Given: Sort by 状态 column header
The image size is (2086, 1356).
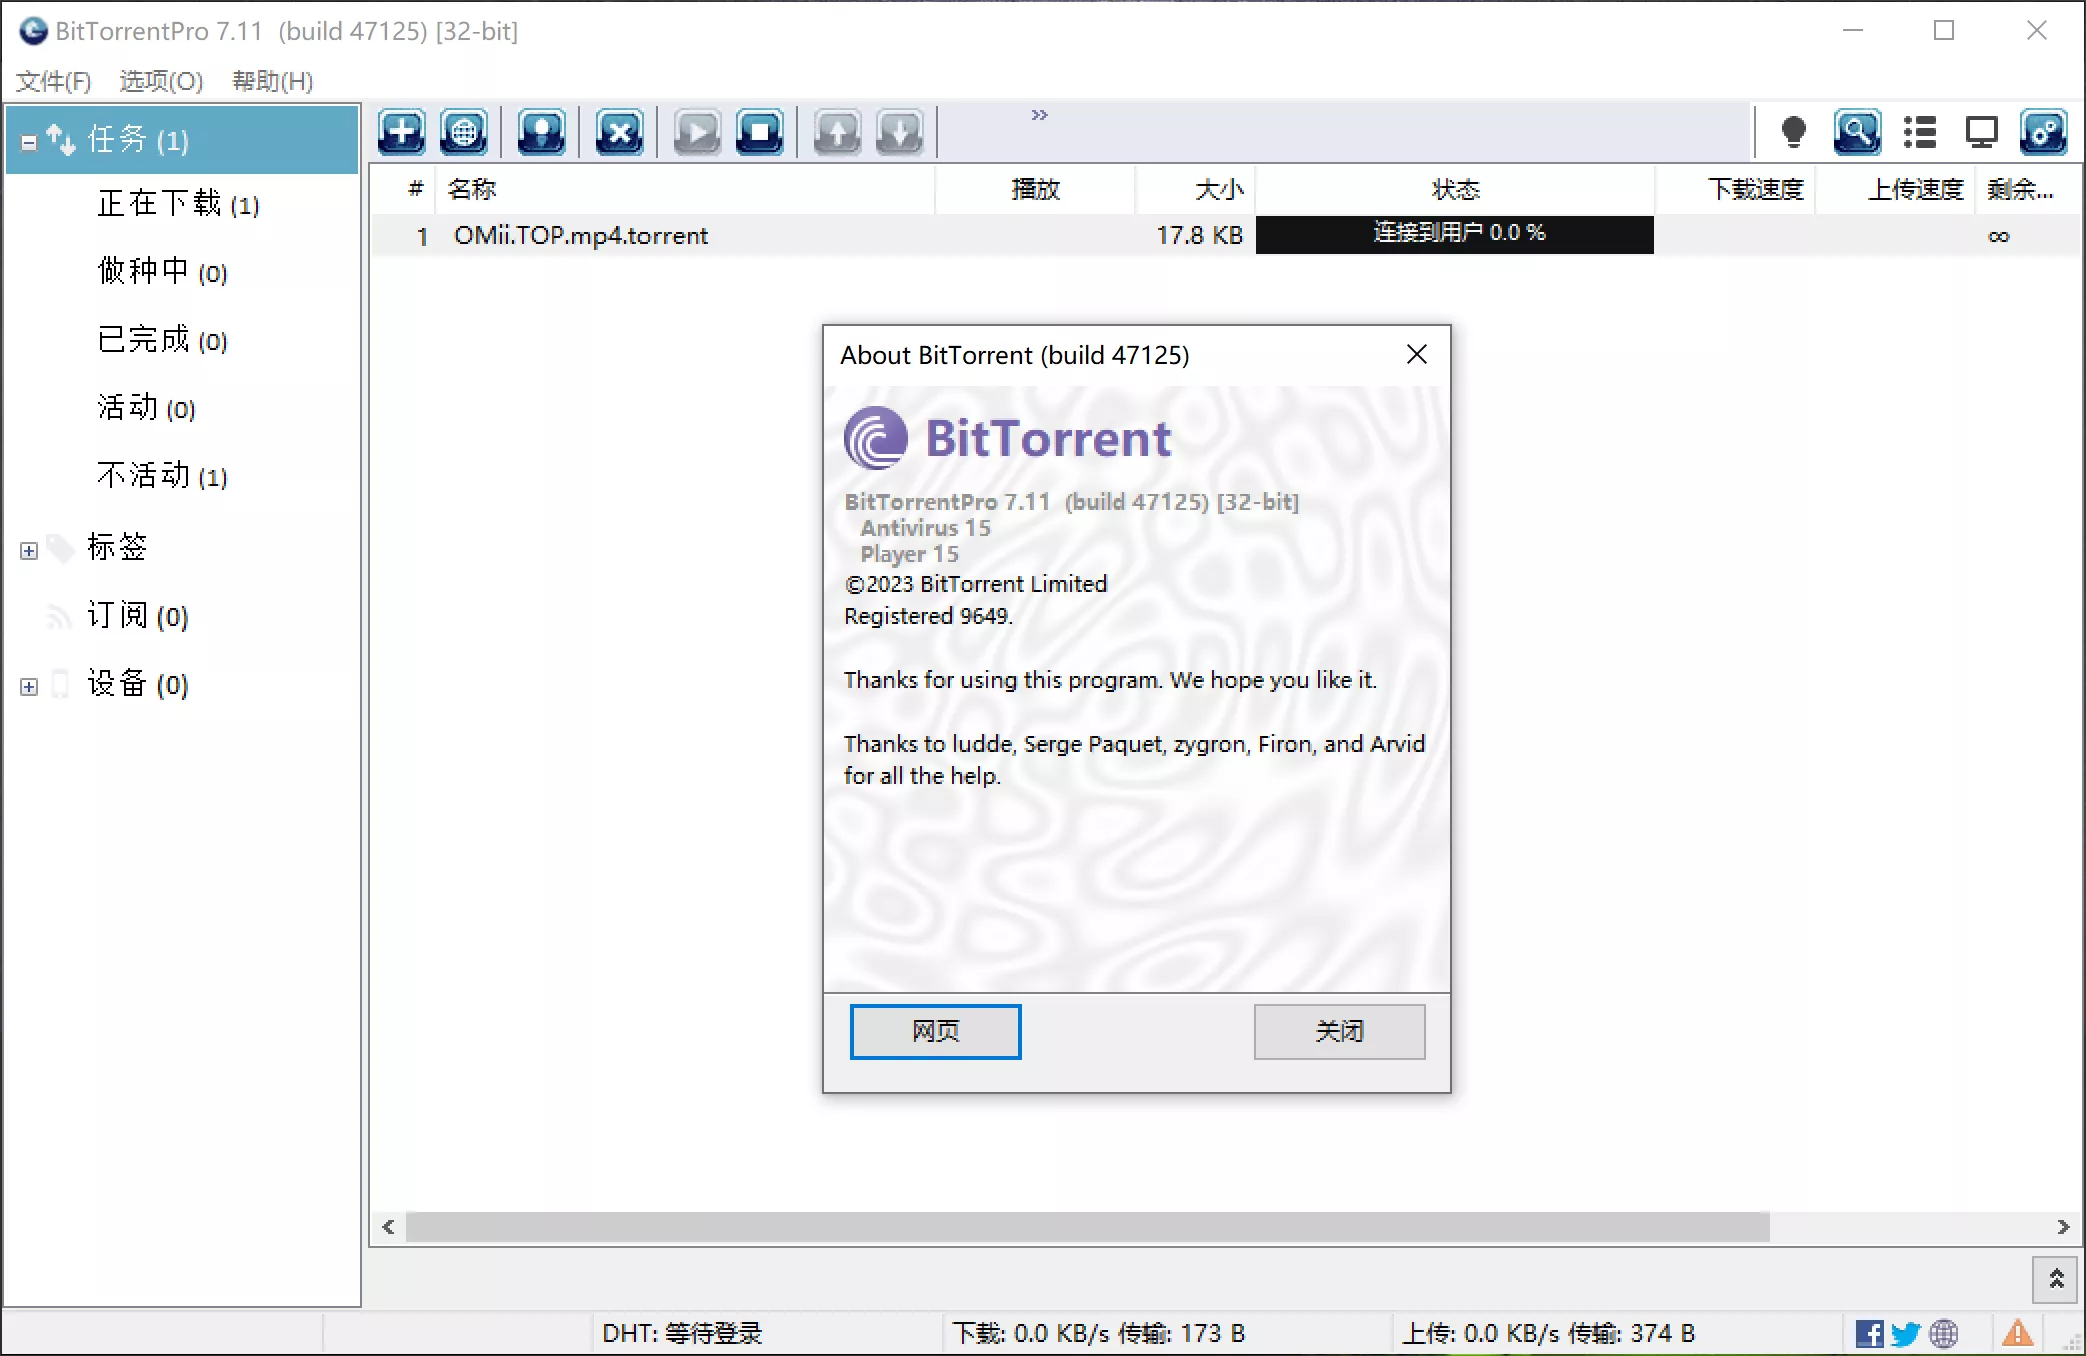Looking at the screenshot, I should tap(1455, 189).
